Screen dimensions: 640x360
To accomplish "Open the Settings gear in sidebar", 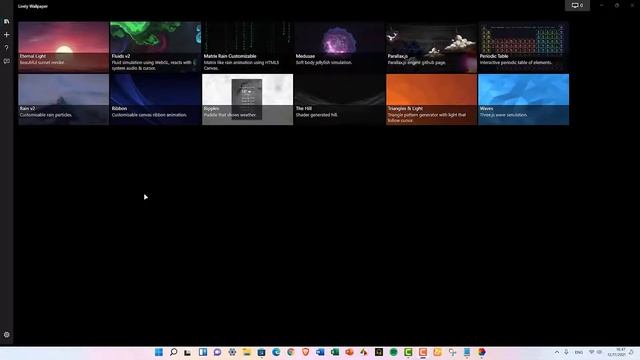I will coord(7,334).
